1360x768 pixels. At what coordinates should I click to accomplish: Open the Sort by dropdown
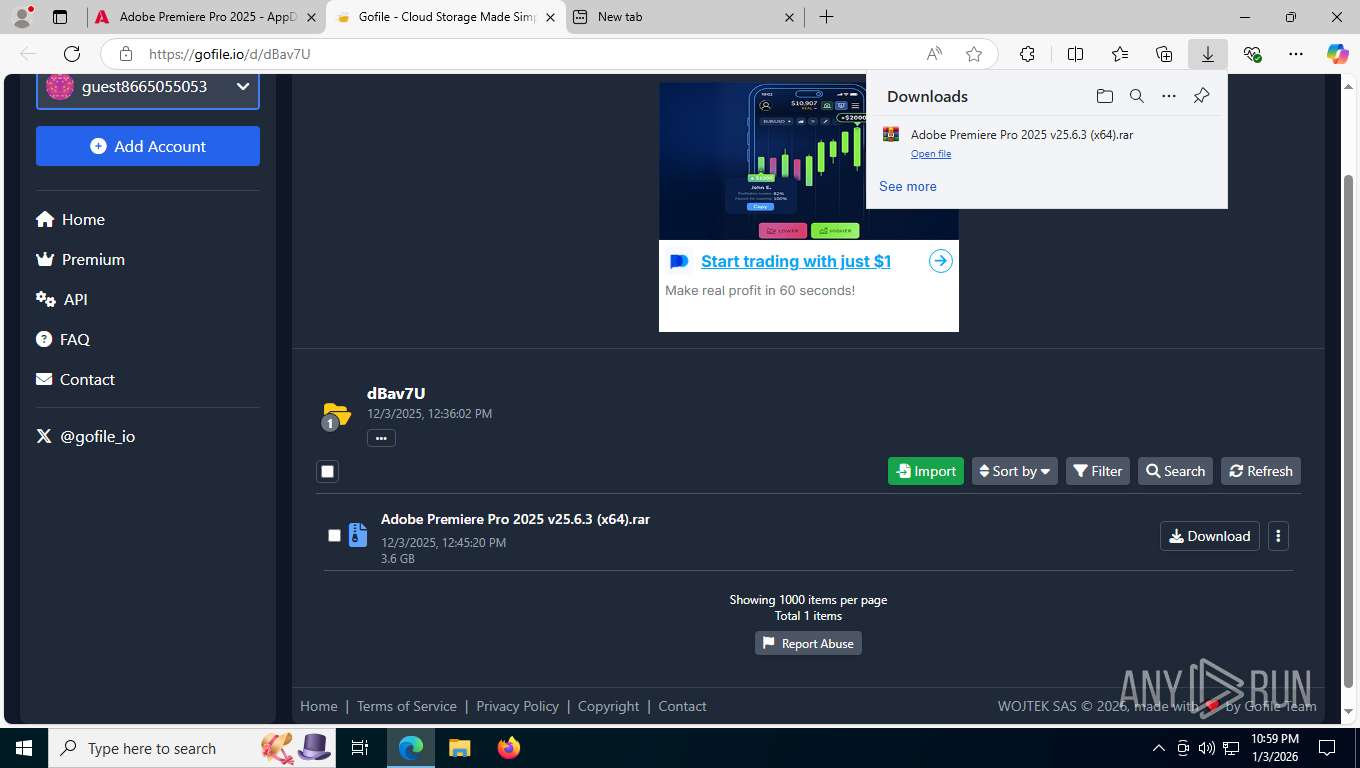(1014, 471)
